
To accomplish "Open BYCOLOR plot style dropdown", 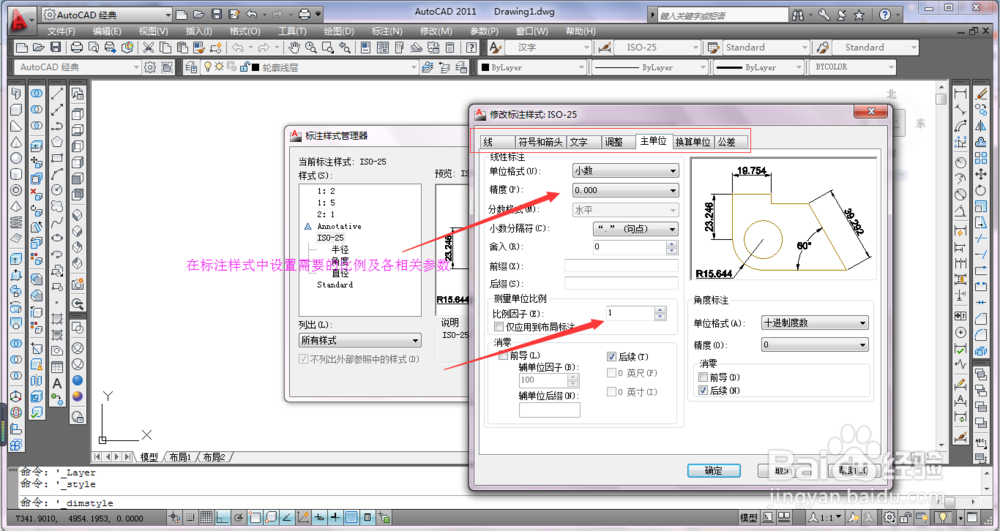I will 853,67.
